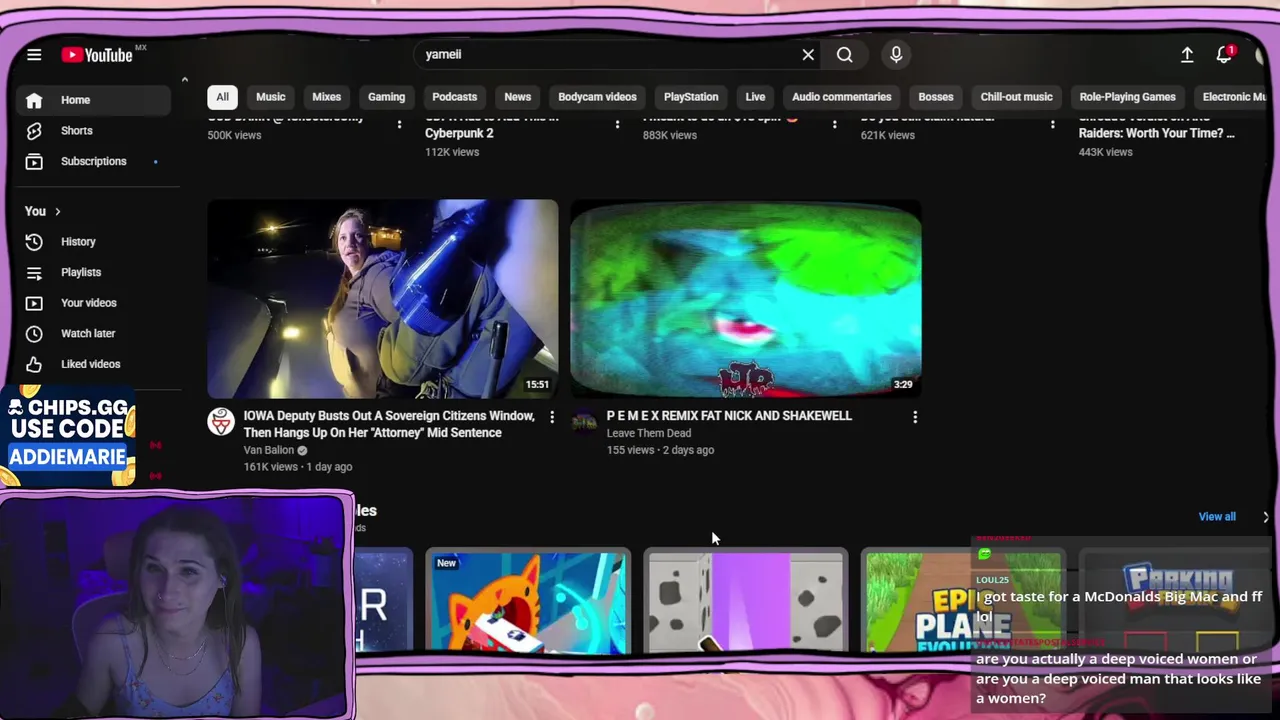Expand the You section chevron
Screen dimensions: 1280x720
(x=58, y=211)
